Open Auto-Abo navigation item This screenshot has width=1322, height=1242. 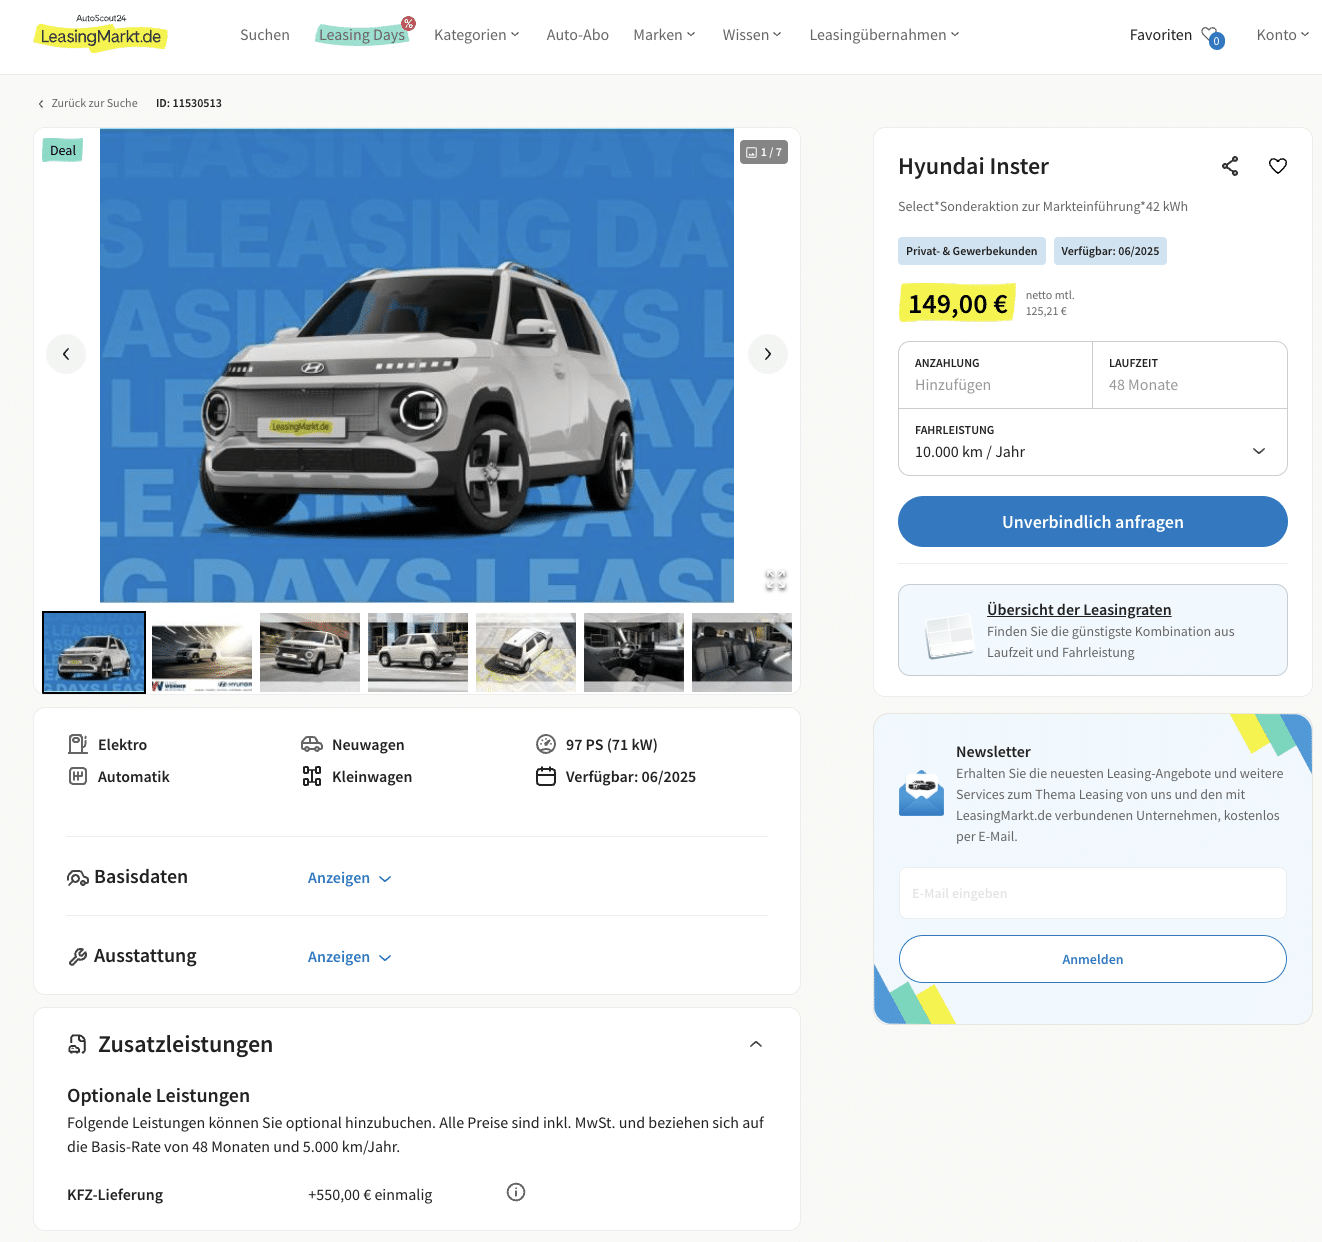[578, 35]
